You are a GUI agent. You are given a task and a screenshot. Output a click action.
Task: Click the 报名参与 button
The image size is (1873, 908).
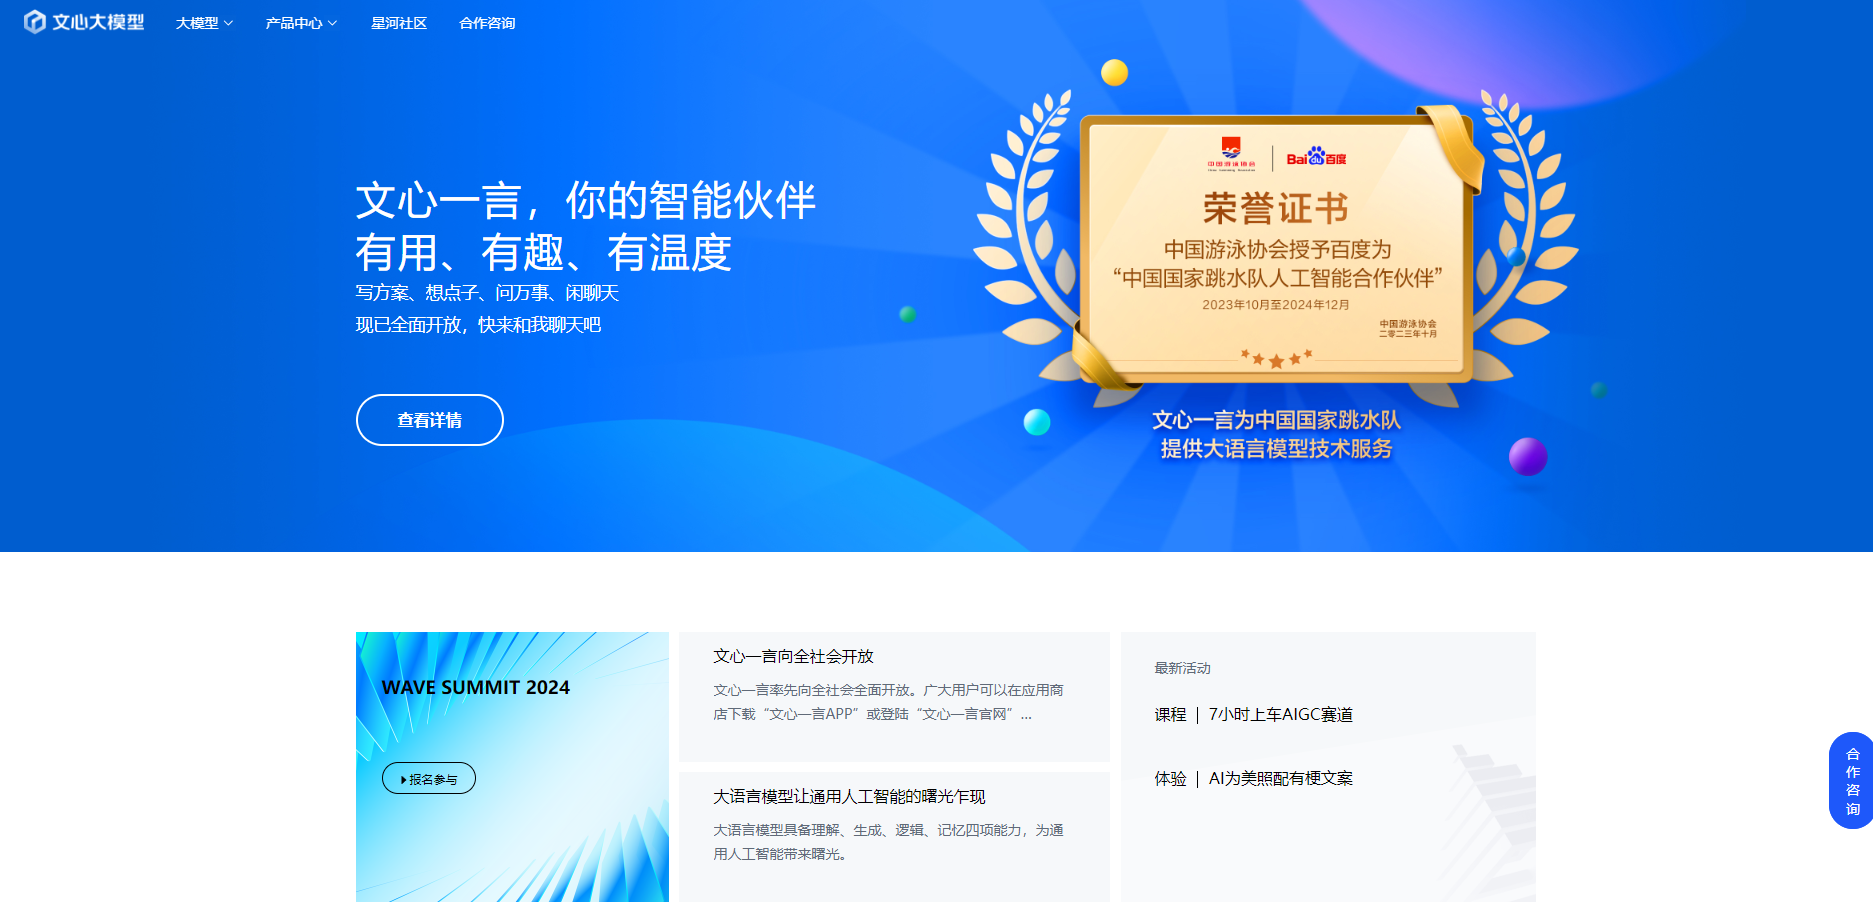pos(429,778)
